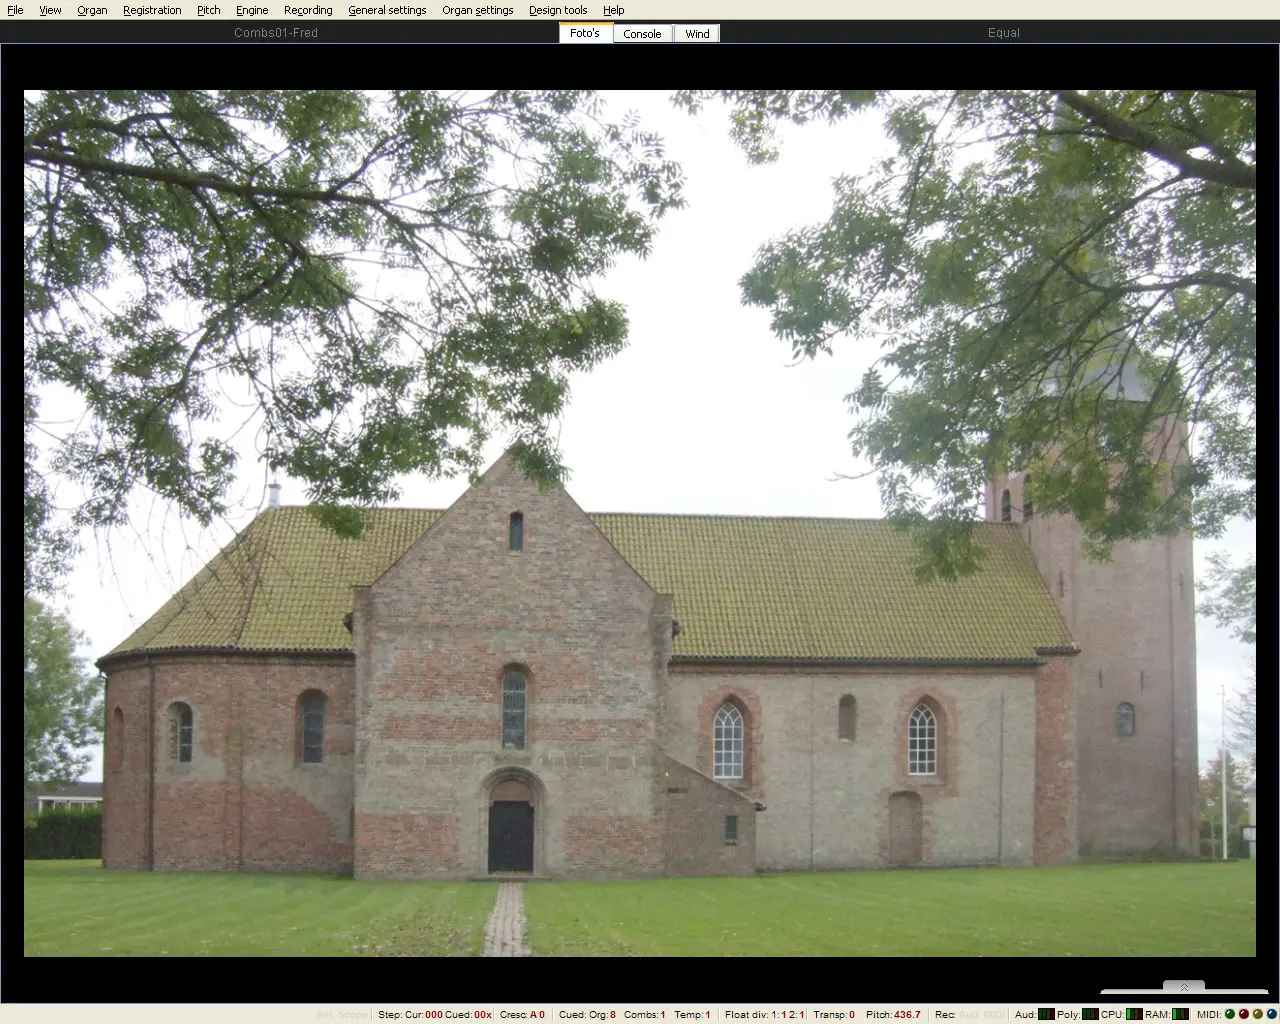The image size is (1280, 1024).
Task: Open the Registration menu
Action: [152, 10]
